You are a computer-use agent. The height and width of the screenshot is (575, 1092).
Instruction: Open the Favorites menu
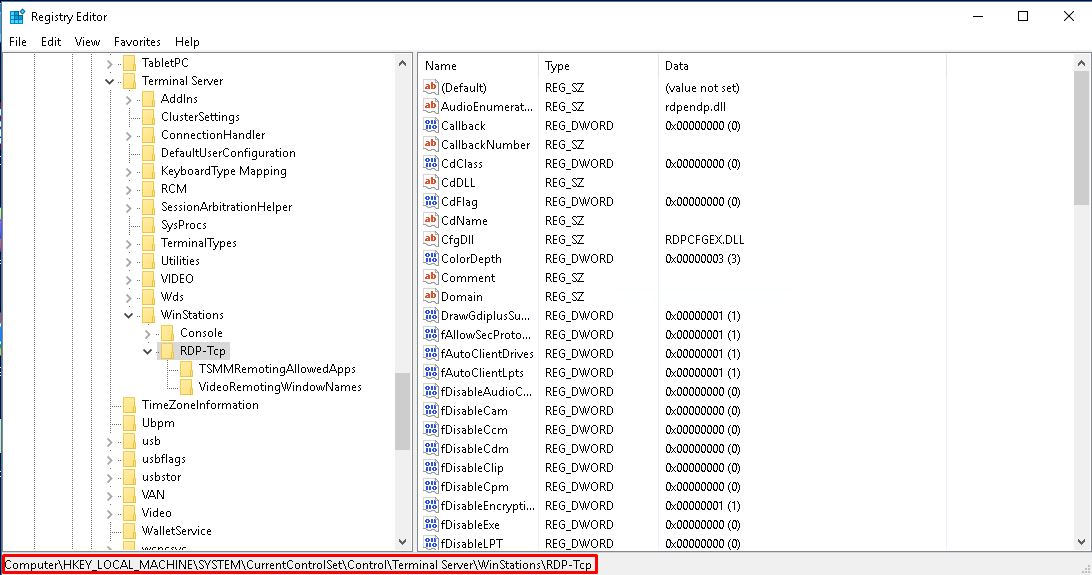click(x=137, y=42)
